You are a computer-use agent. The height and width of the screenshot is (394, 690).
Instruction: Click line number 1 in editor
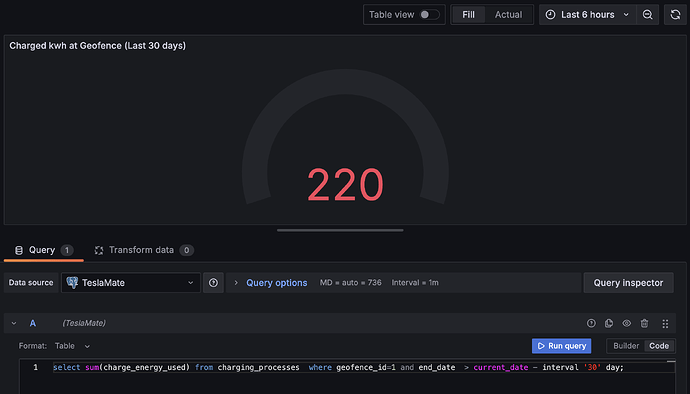[36, 367]
